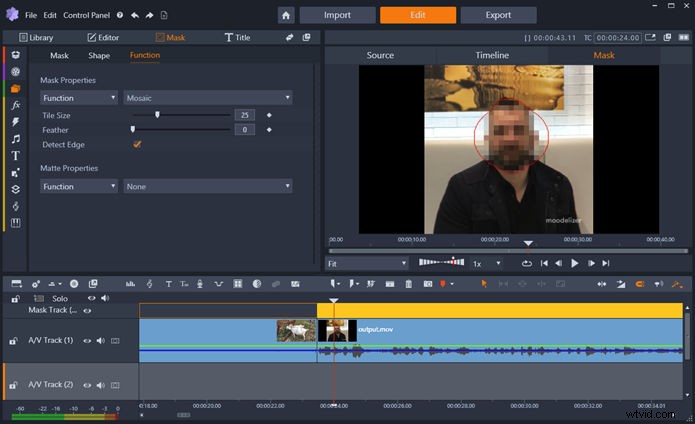Image resolution: width=695 pixels, height=424 pixels.
Task: Toggle the lock on A/V Track (2)
Action: tap(14, 385)
